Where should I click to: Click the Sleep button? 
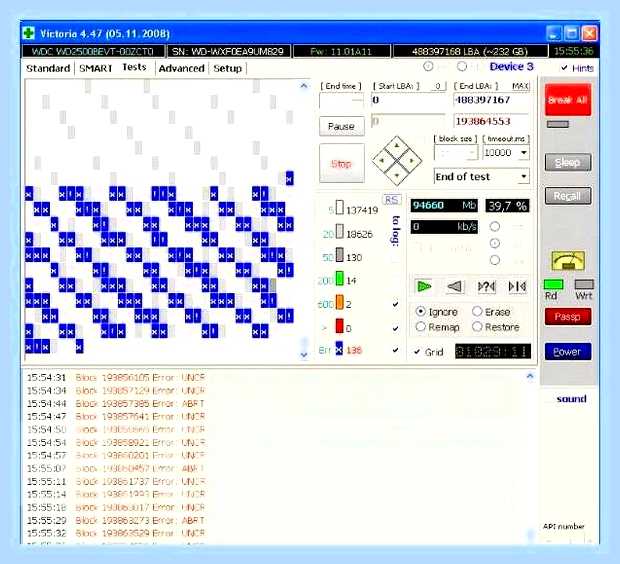tap(568, 162)
